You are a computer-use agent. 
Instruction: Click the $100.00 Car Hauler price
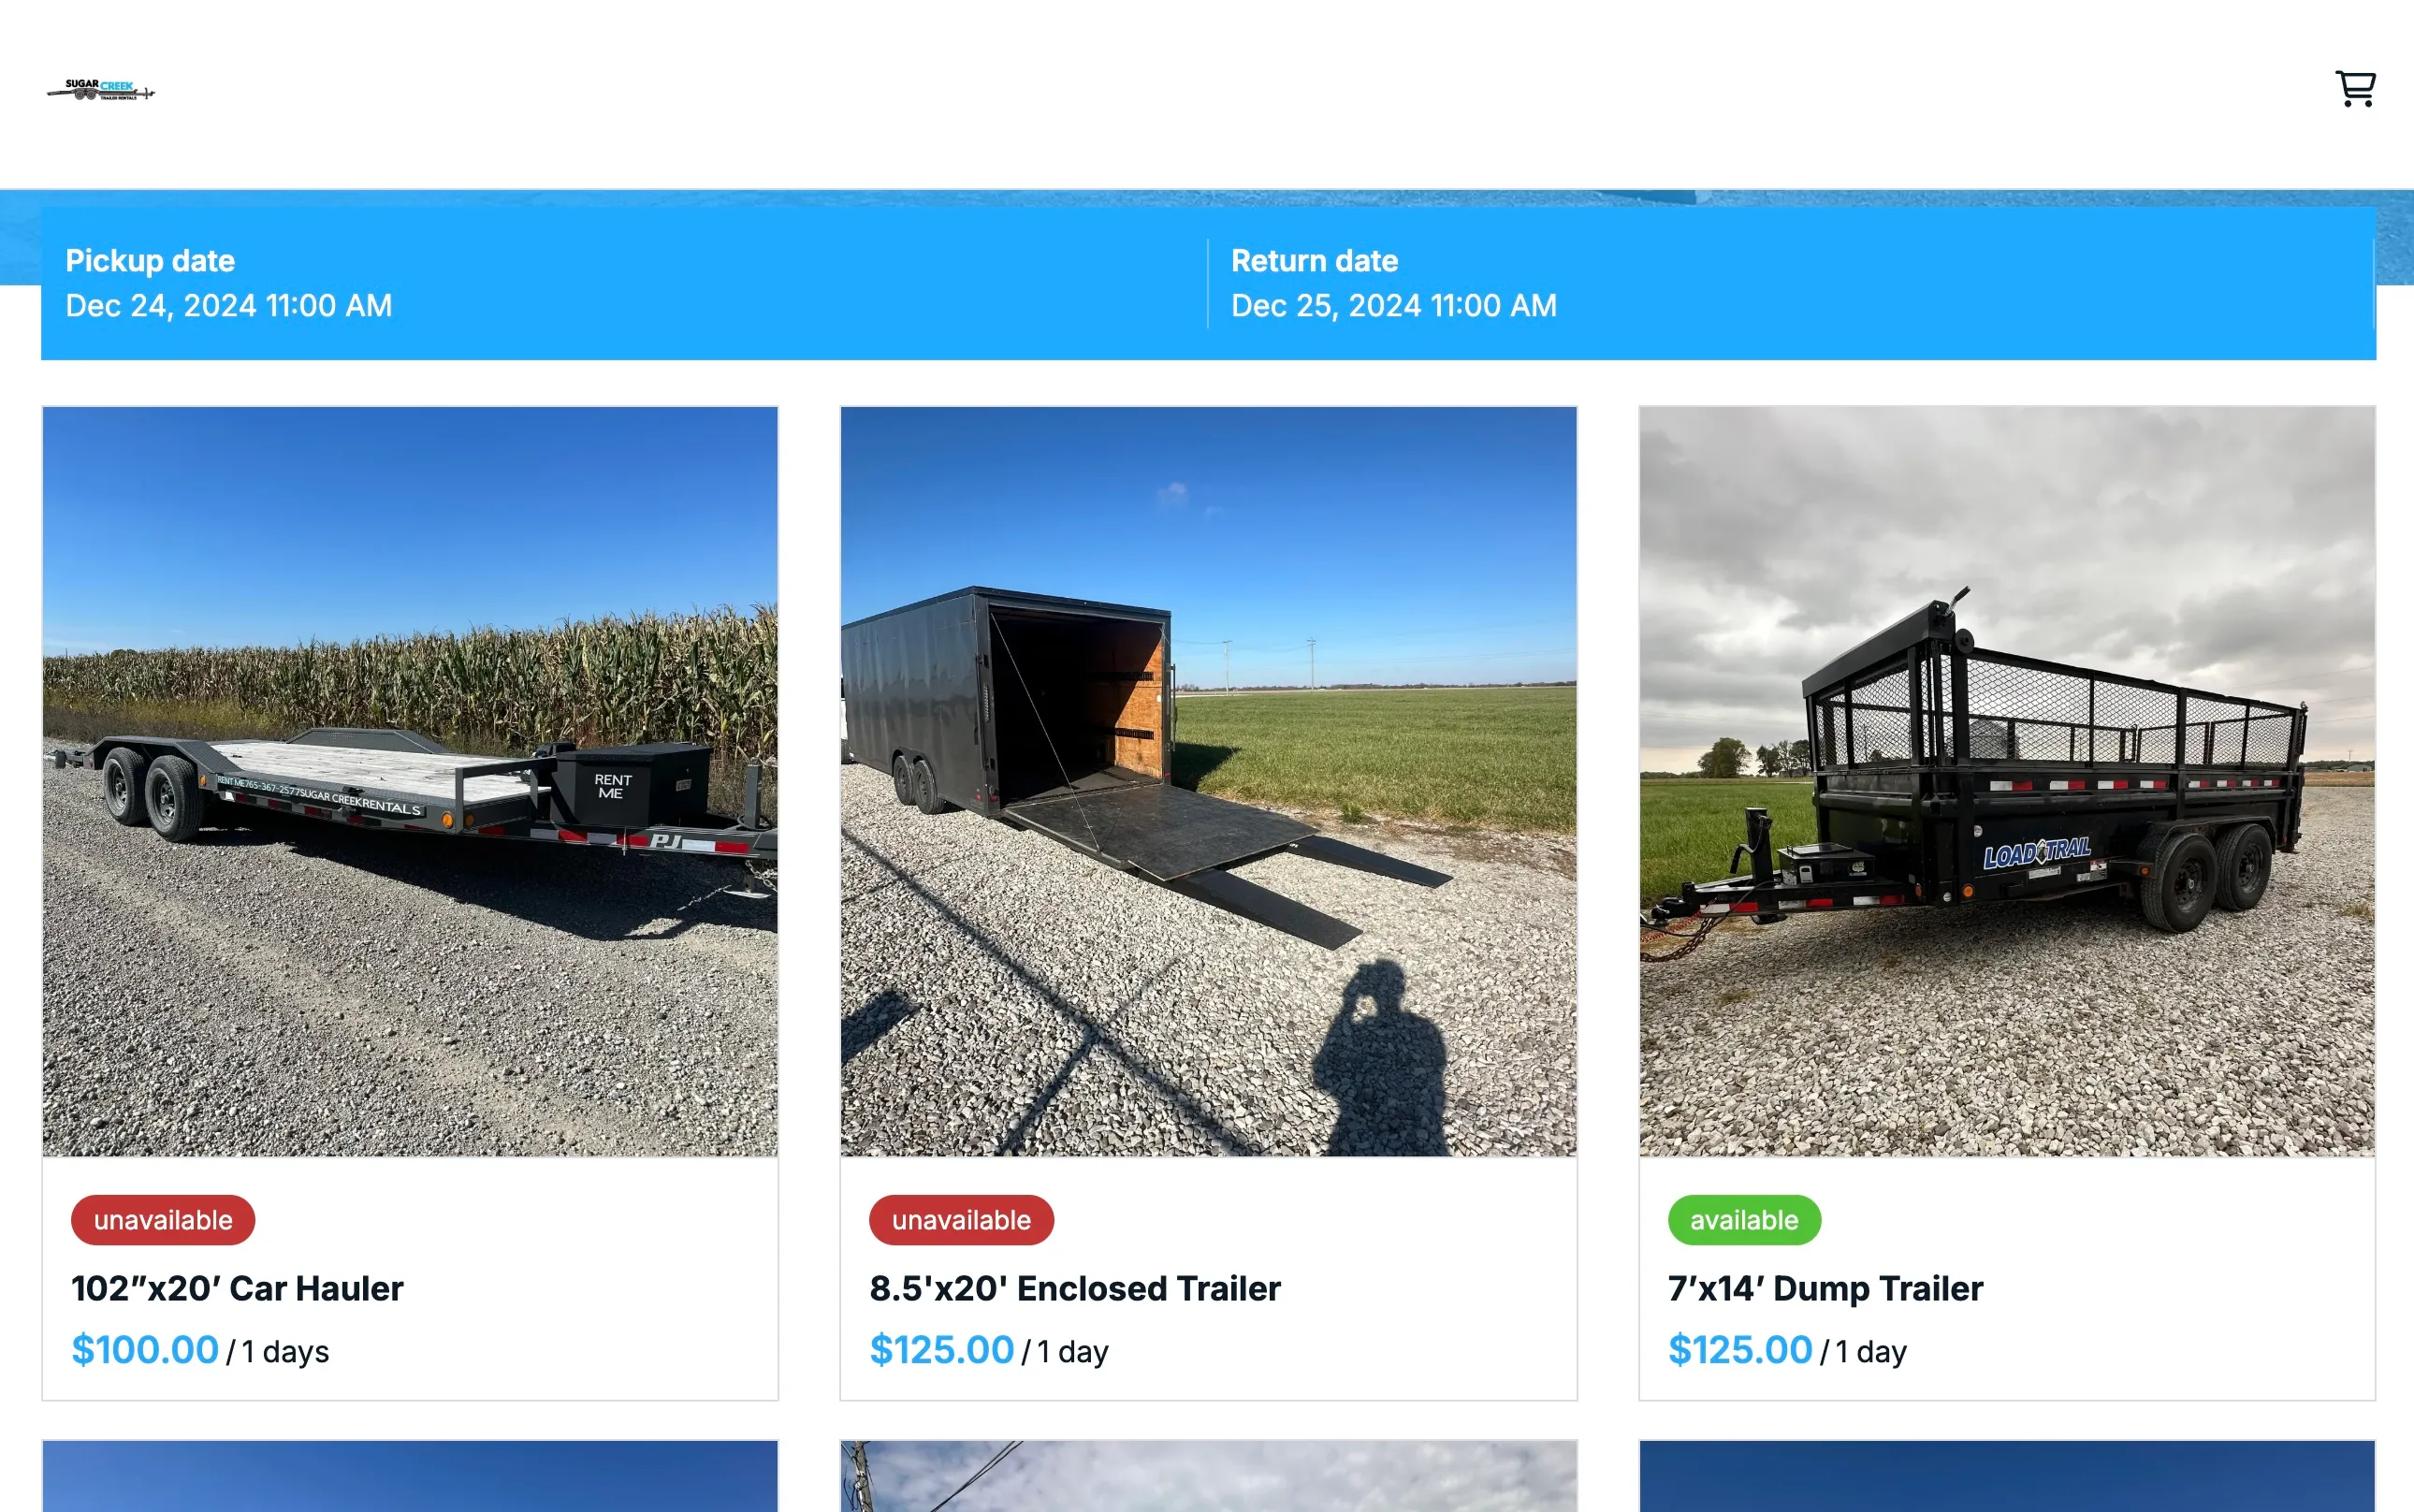(x=145, y=1350)
